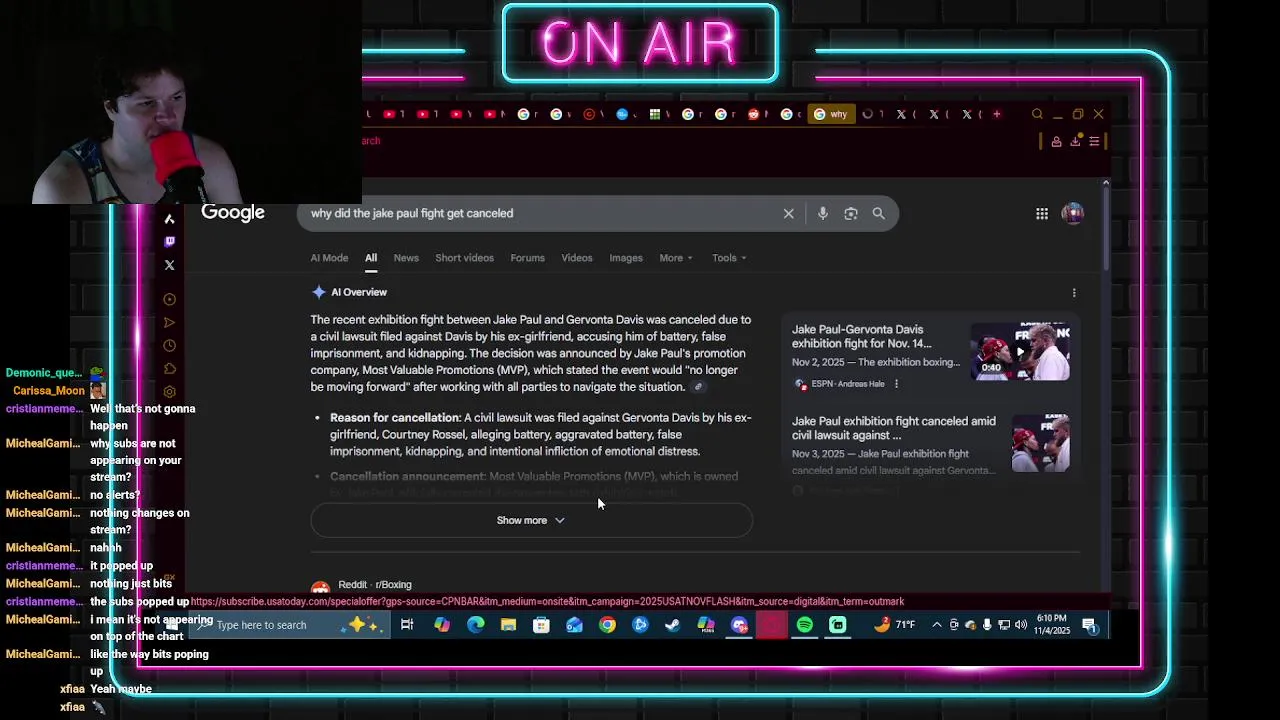Switch to Images results tab
Viewport: 1280px width, 720px height.
coord(626,258)
